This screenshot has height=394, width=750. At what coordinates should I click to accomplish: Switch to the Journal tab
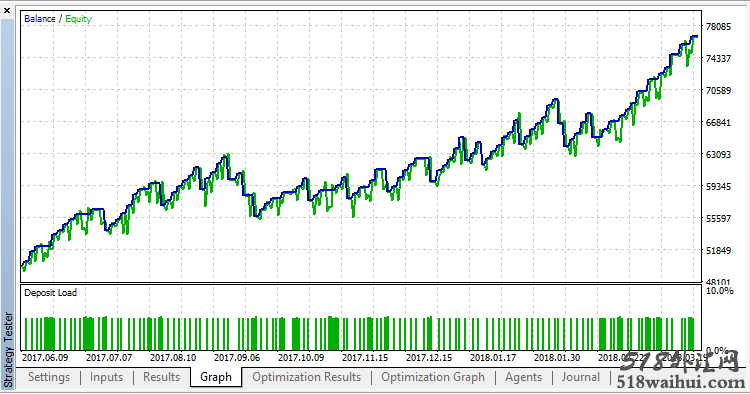point(581,377)
